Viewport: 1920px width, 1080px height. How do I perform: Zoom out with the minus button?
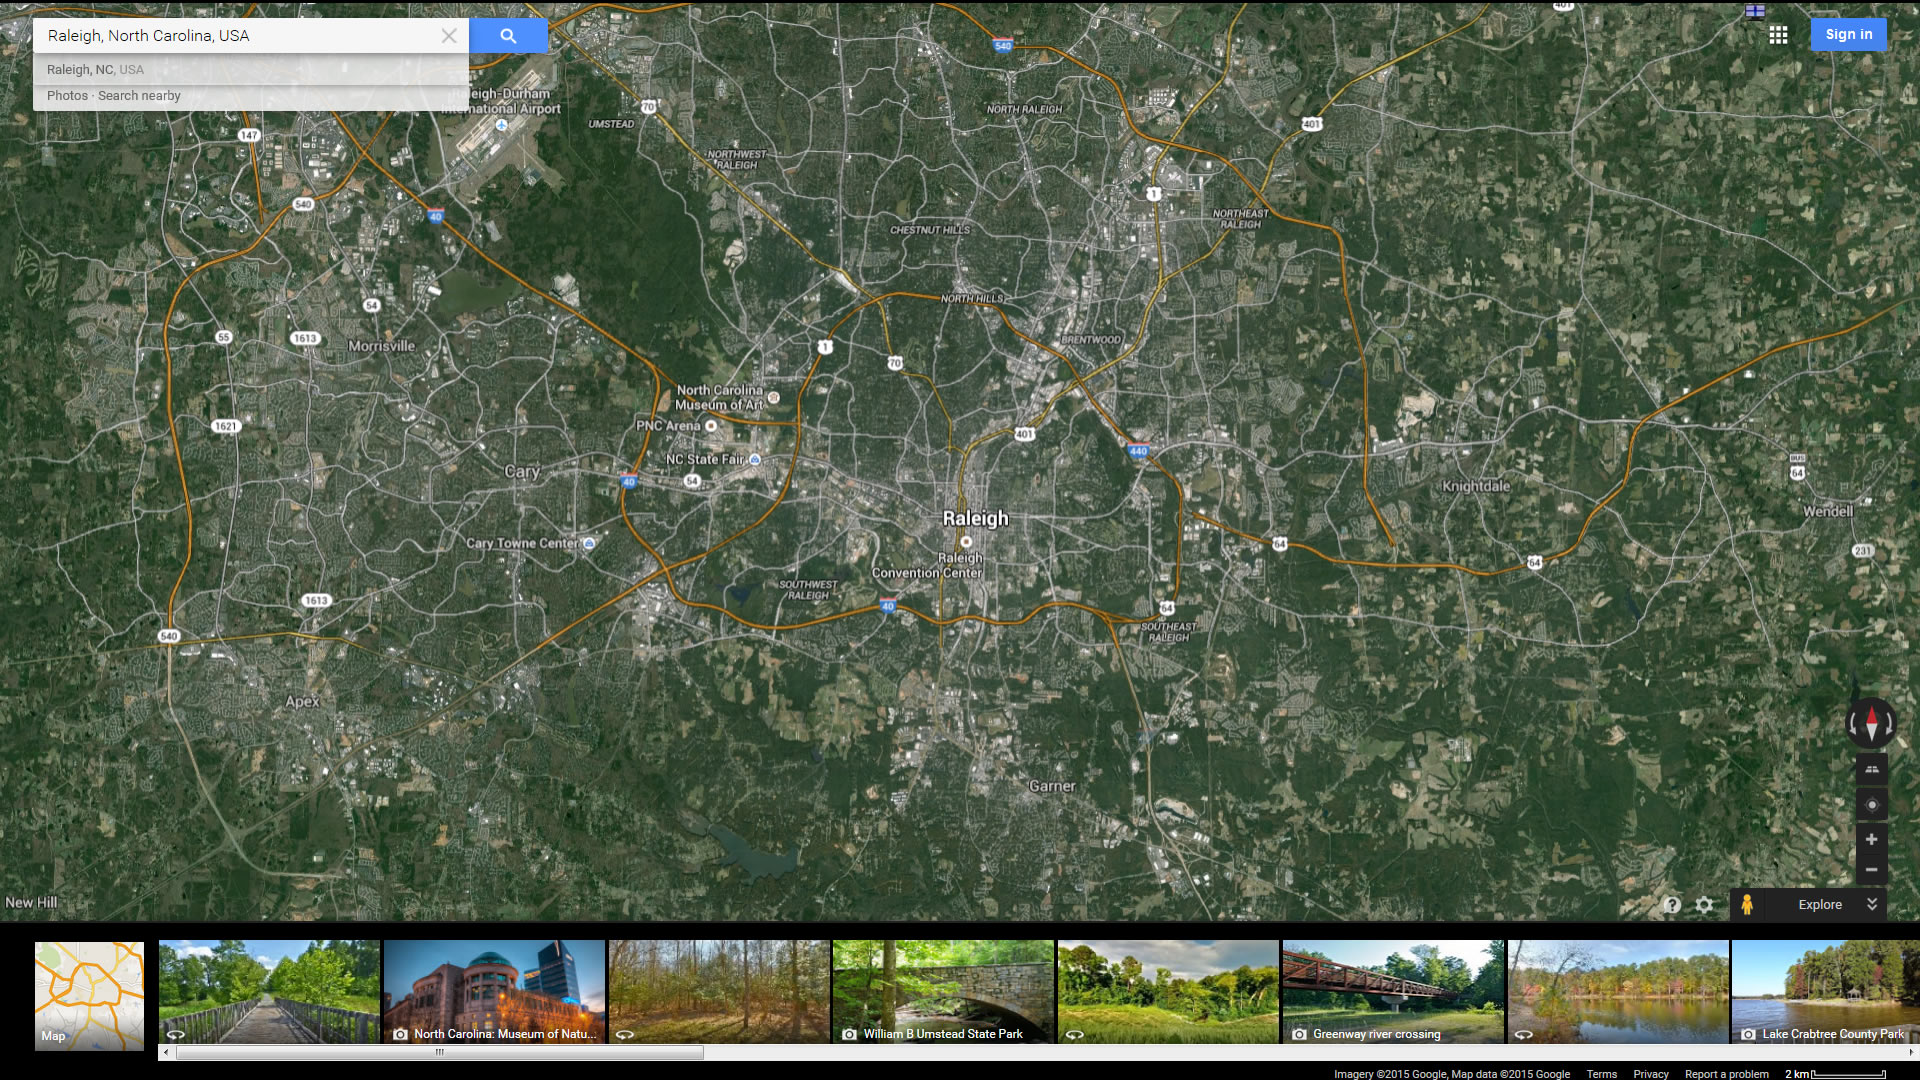tap(1871, 870)
